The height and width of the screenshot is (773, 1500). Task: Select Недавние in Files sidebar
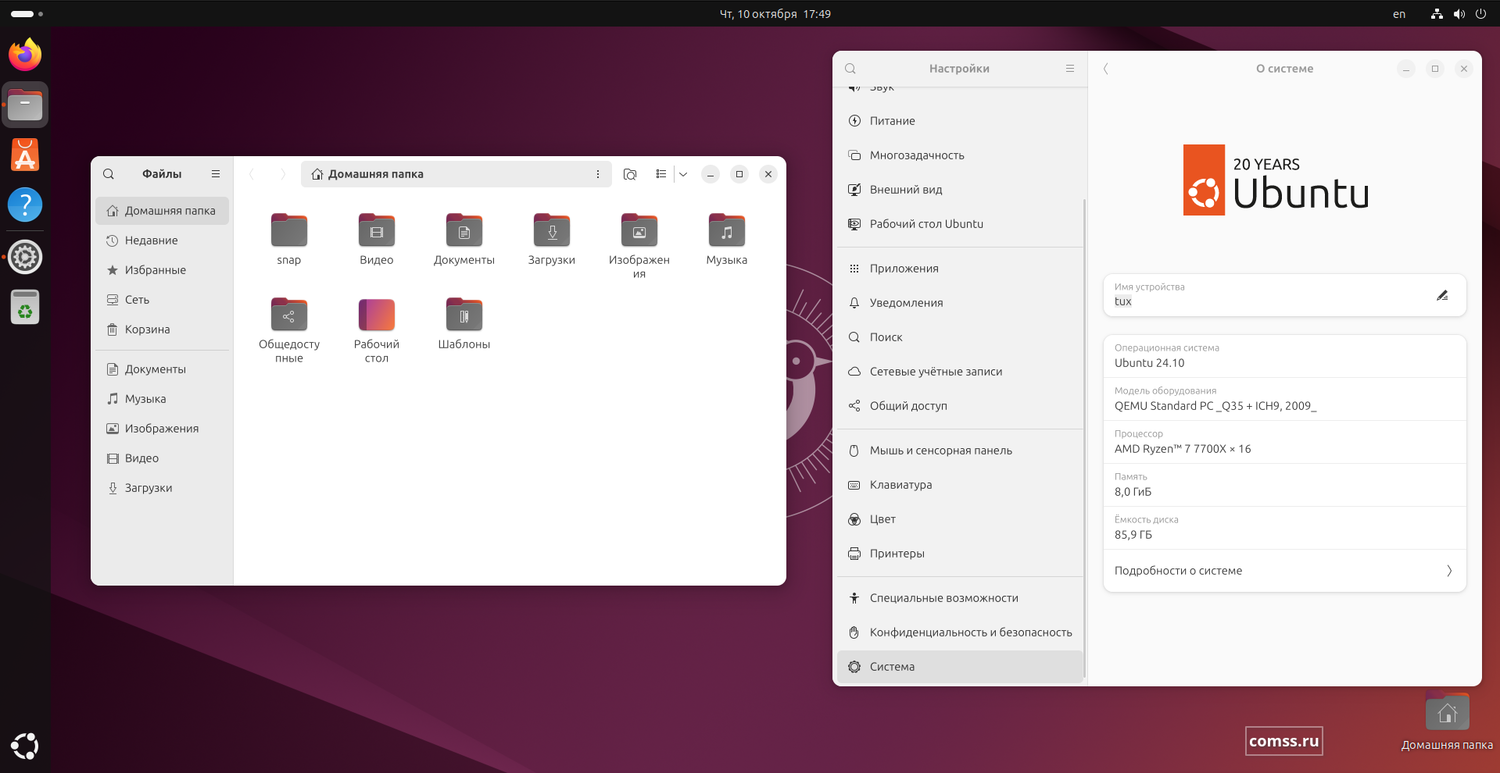coord(162,241)
